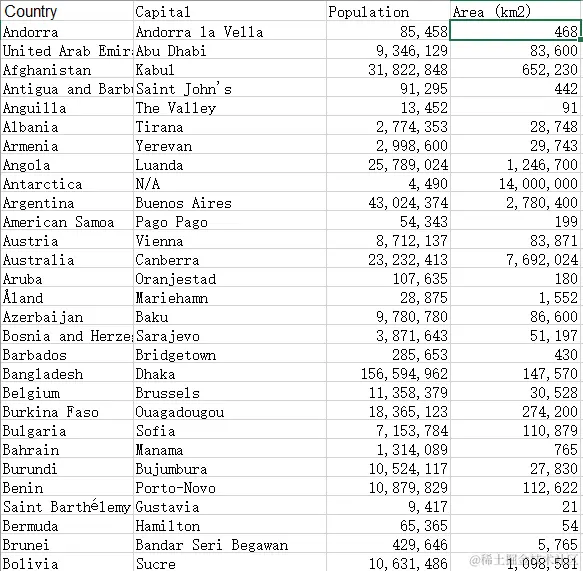
Task: Click the United Arab Emirates cell
Action: click(67, 49)
